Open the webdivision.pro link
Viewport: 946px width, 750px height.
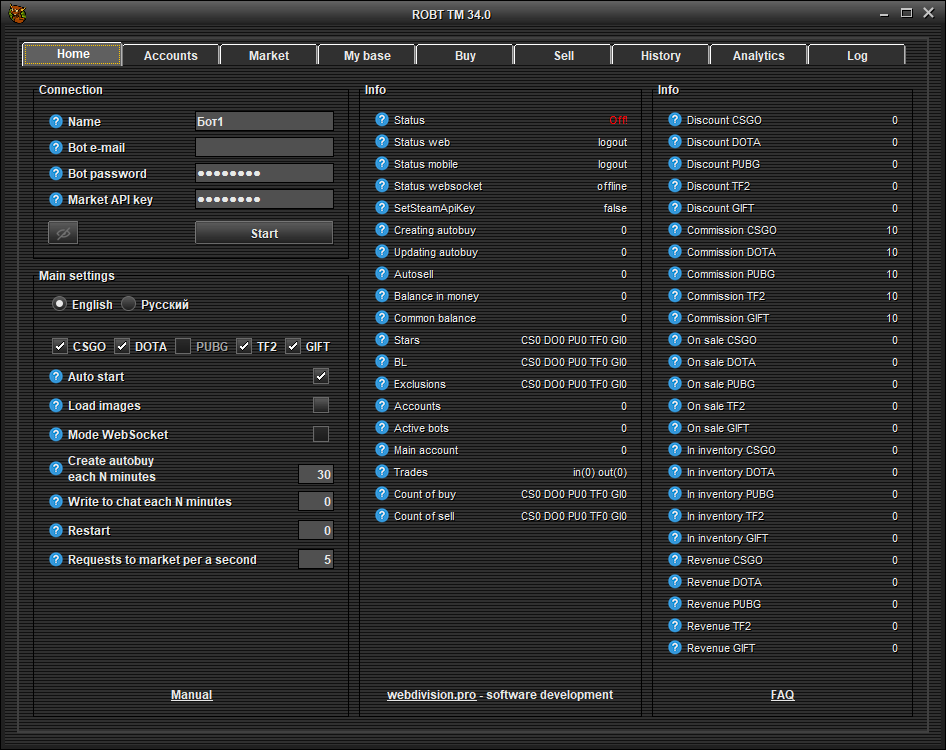(431, 695)
